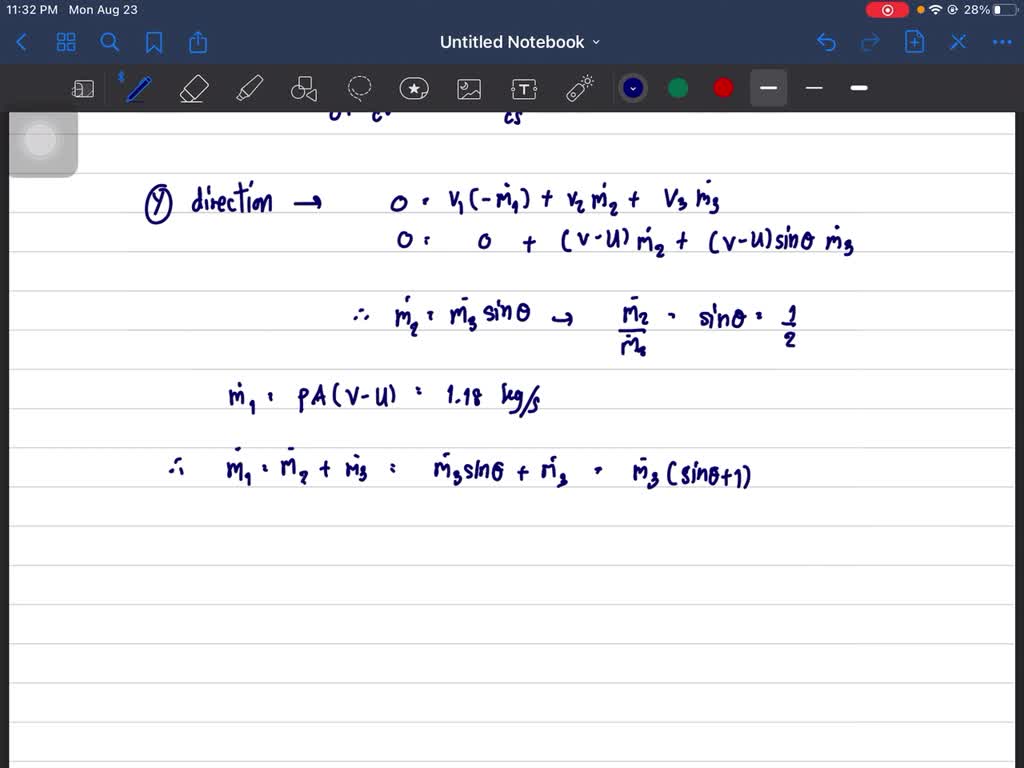
Task: Open the share/export menu
Action: [x=198, y=42]
